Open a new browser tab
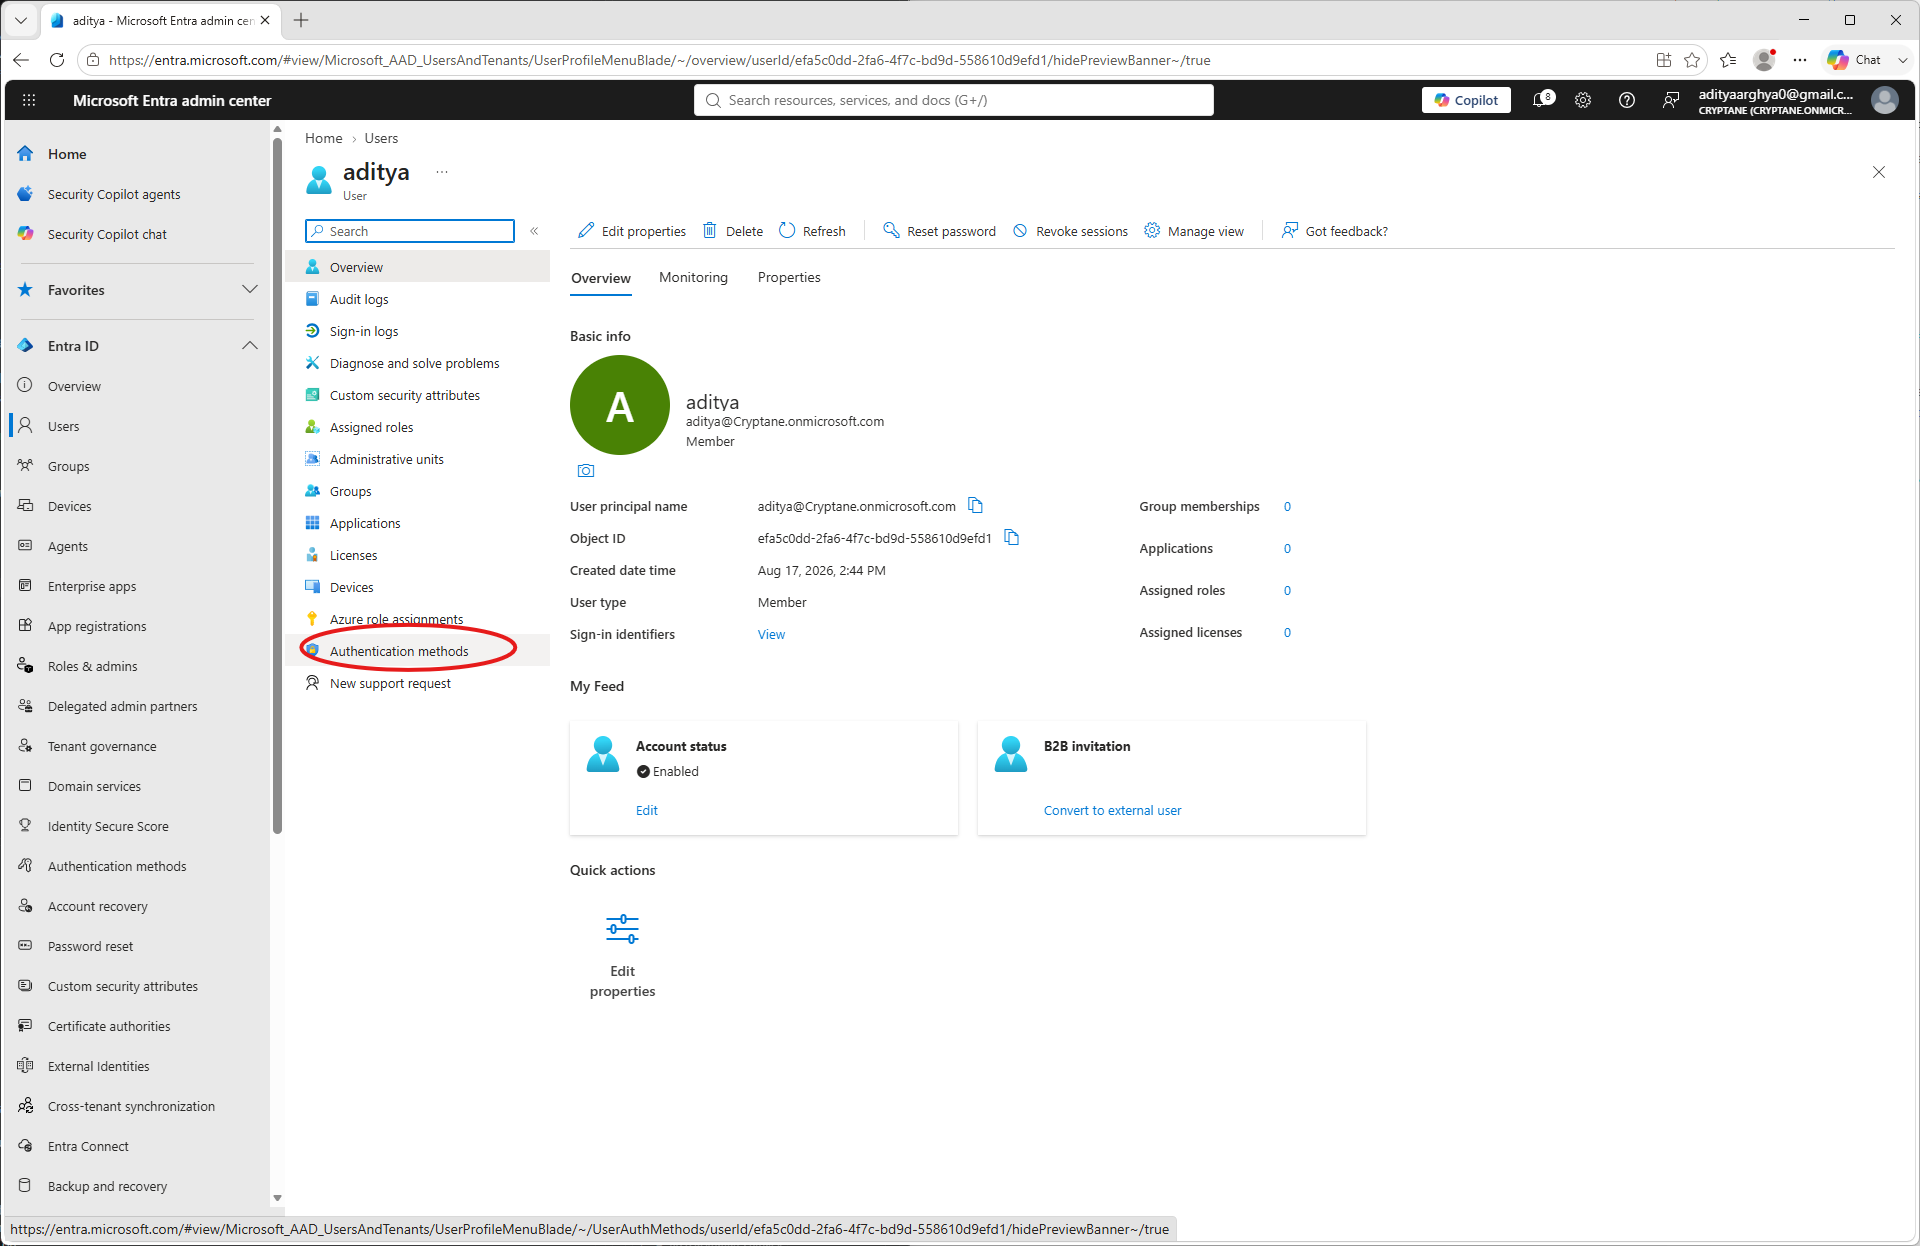The image size is (1920, 1246). pos(301,20)
